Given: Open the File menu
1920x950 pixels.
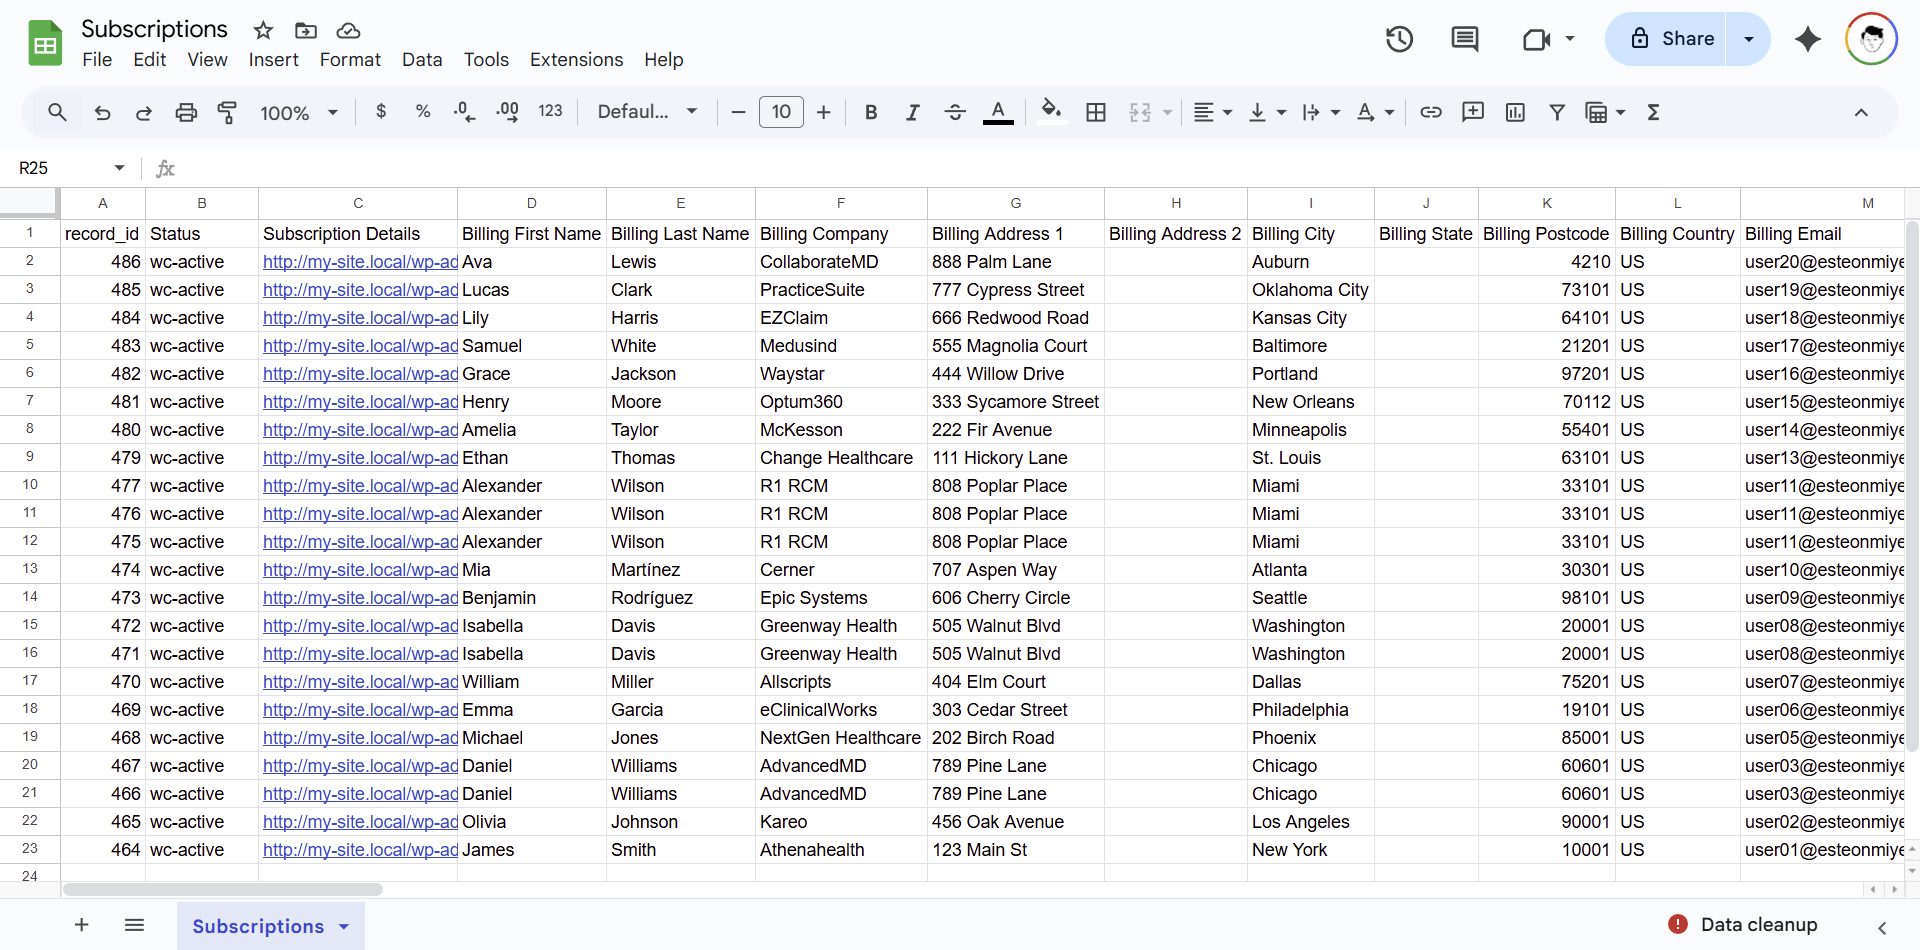Looking at the screenshot, I should 97,60.
